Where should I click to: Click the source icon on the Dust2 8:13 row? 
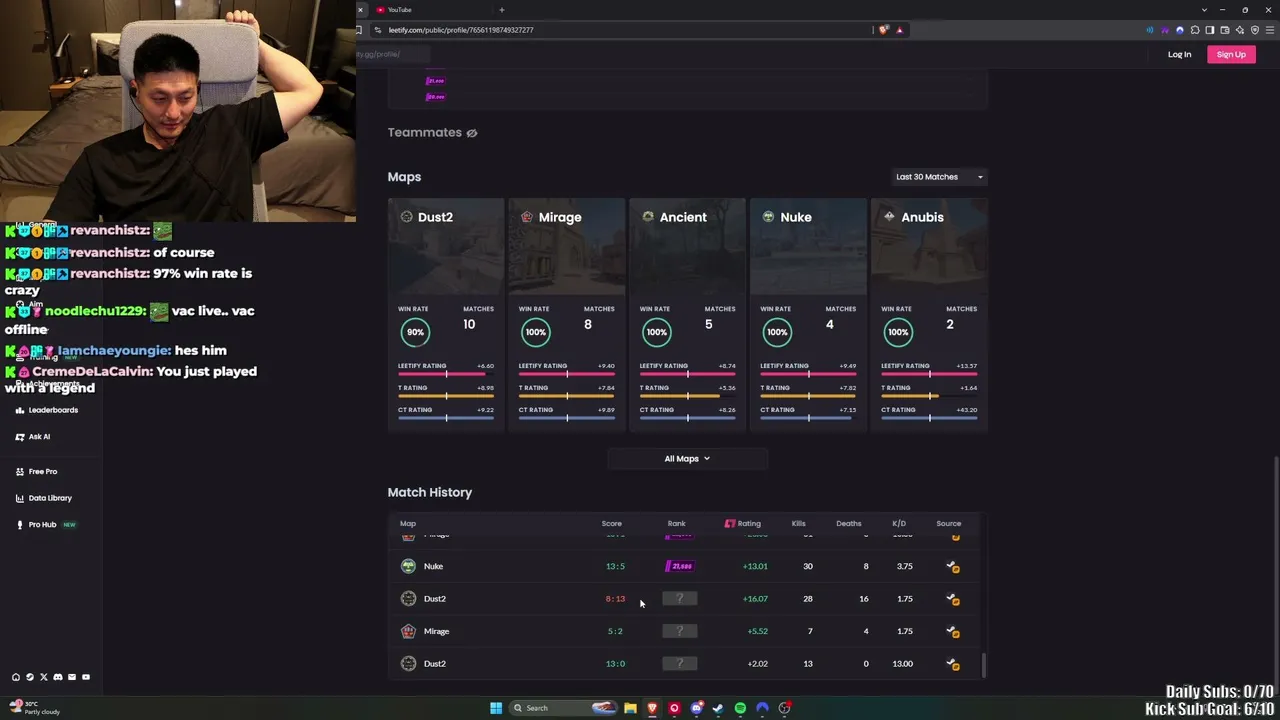[x=953, y=599]
